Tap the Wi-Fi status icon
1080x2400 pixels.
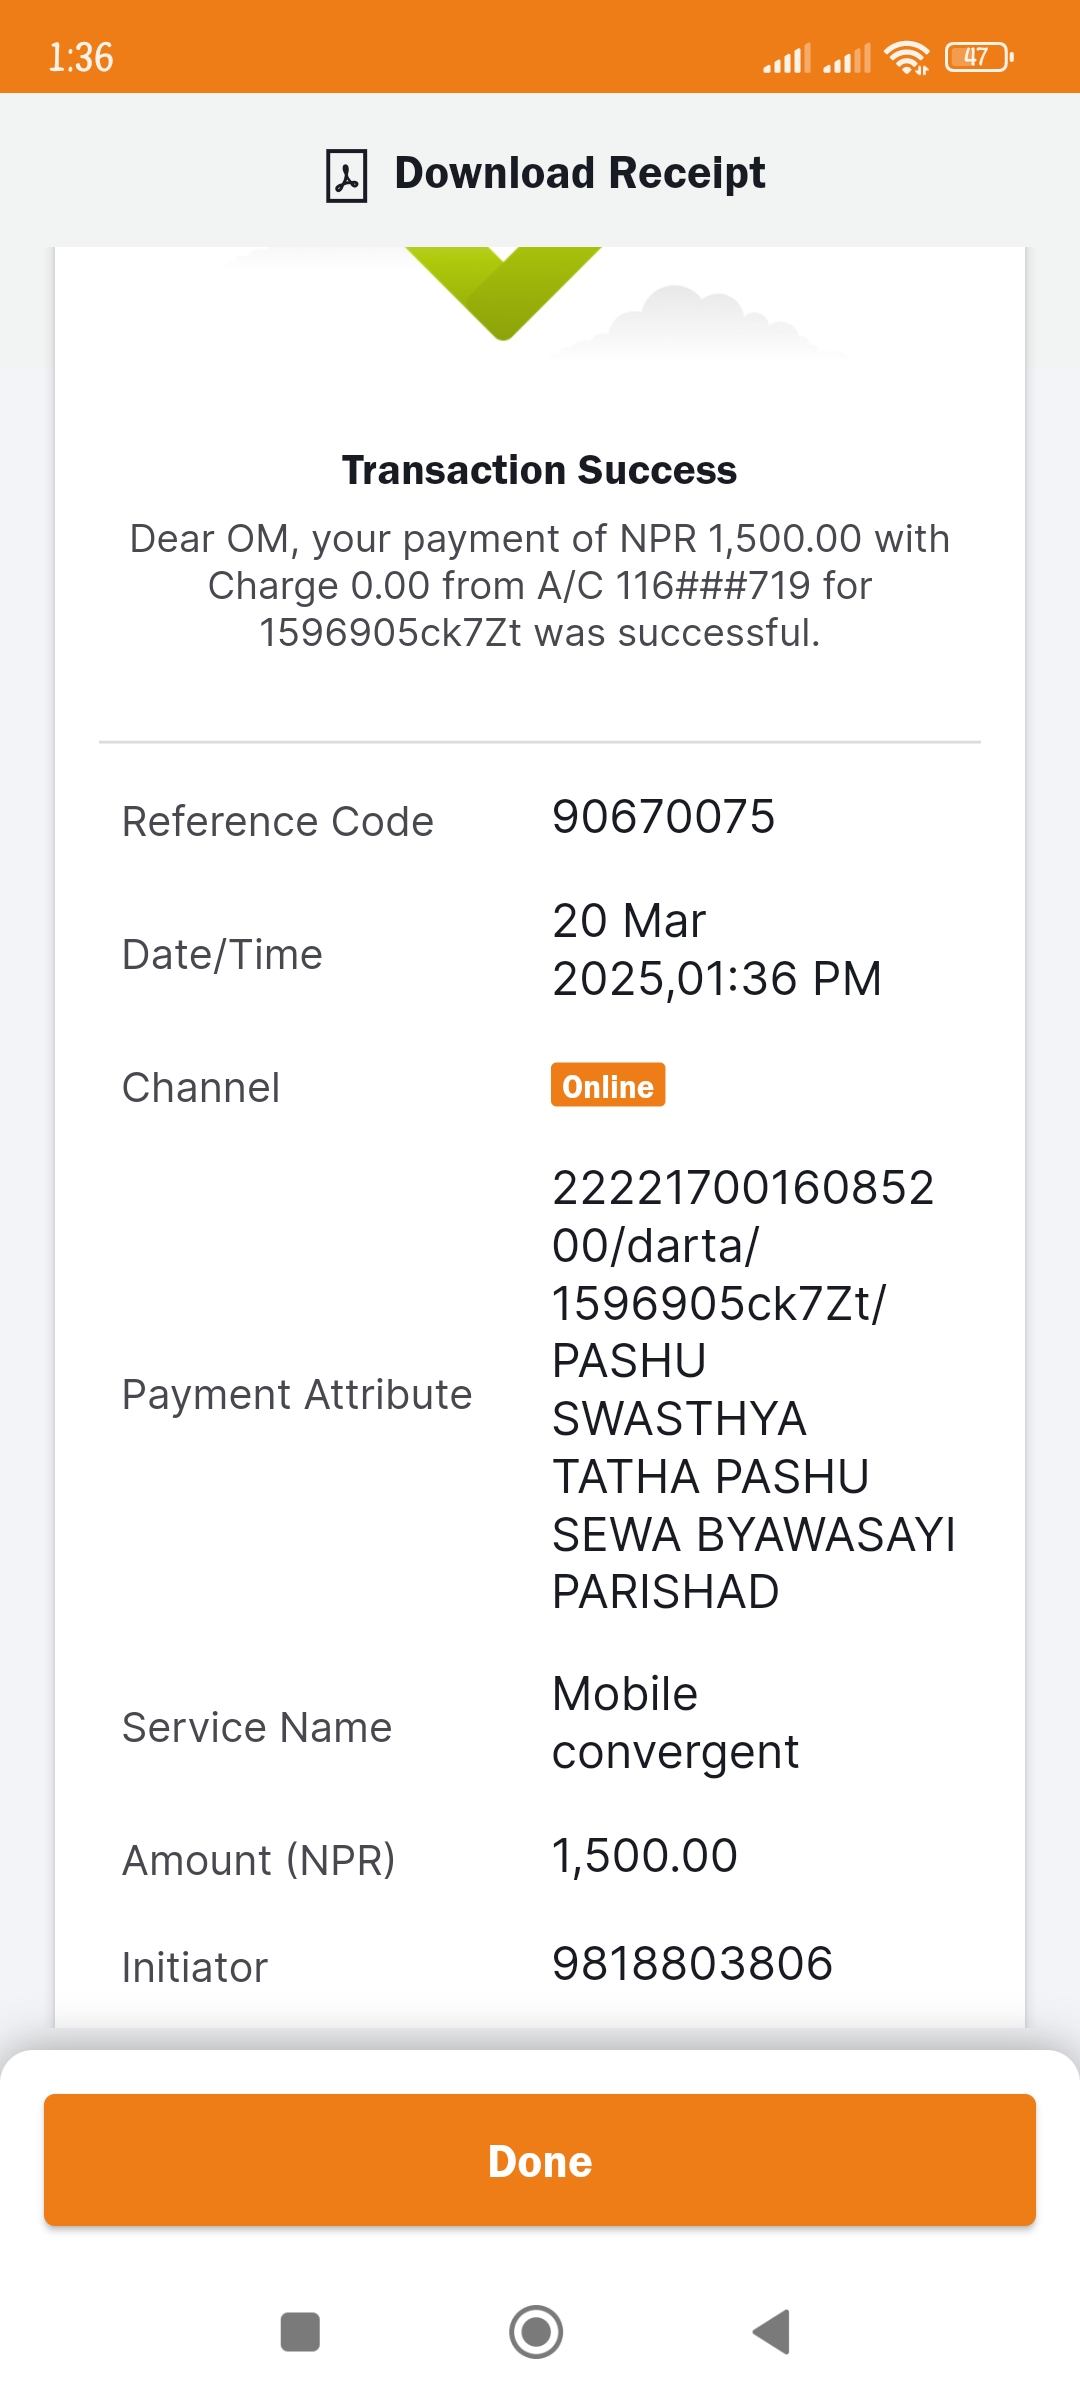(908, 58)
